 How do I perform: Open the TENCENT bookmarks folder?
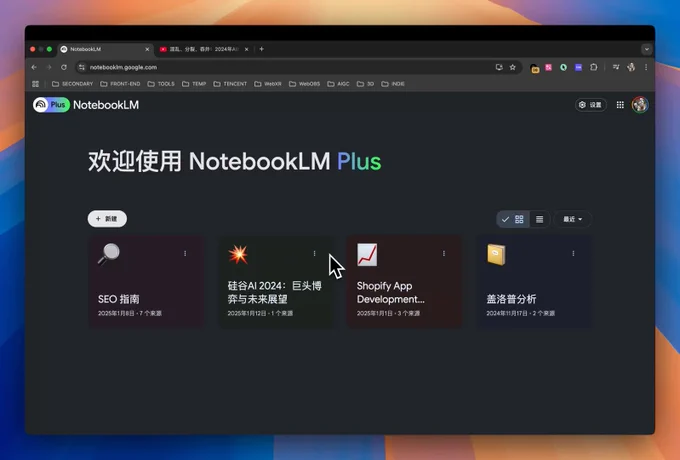click(230, 84)
